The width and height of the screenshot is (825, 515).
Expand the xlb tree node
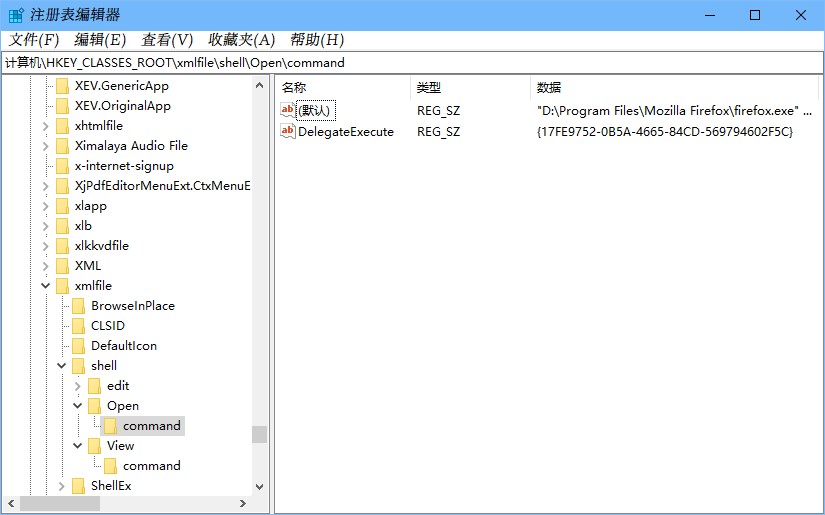pyautogui.click(x=45, y=226)
